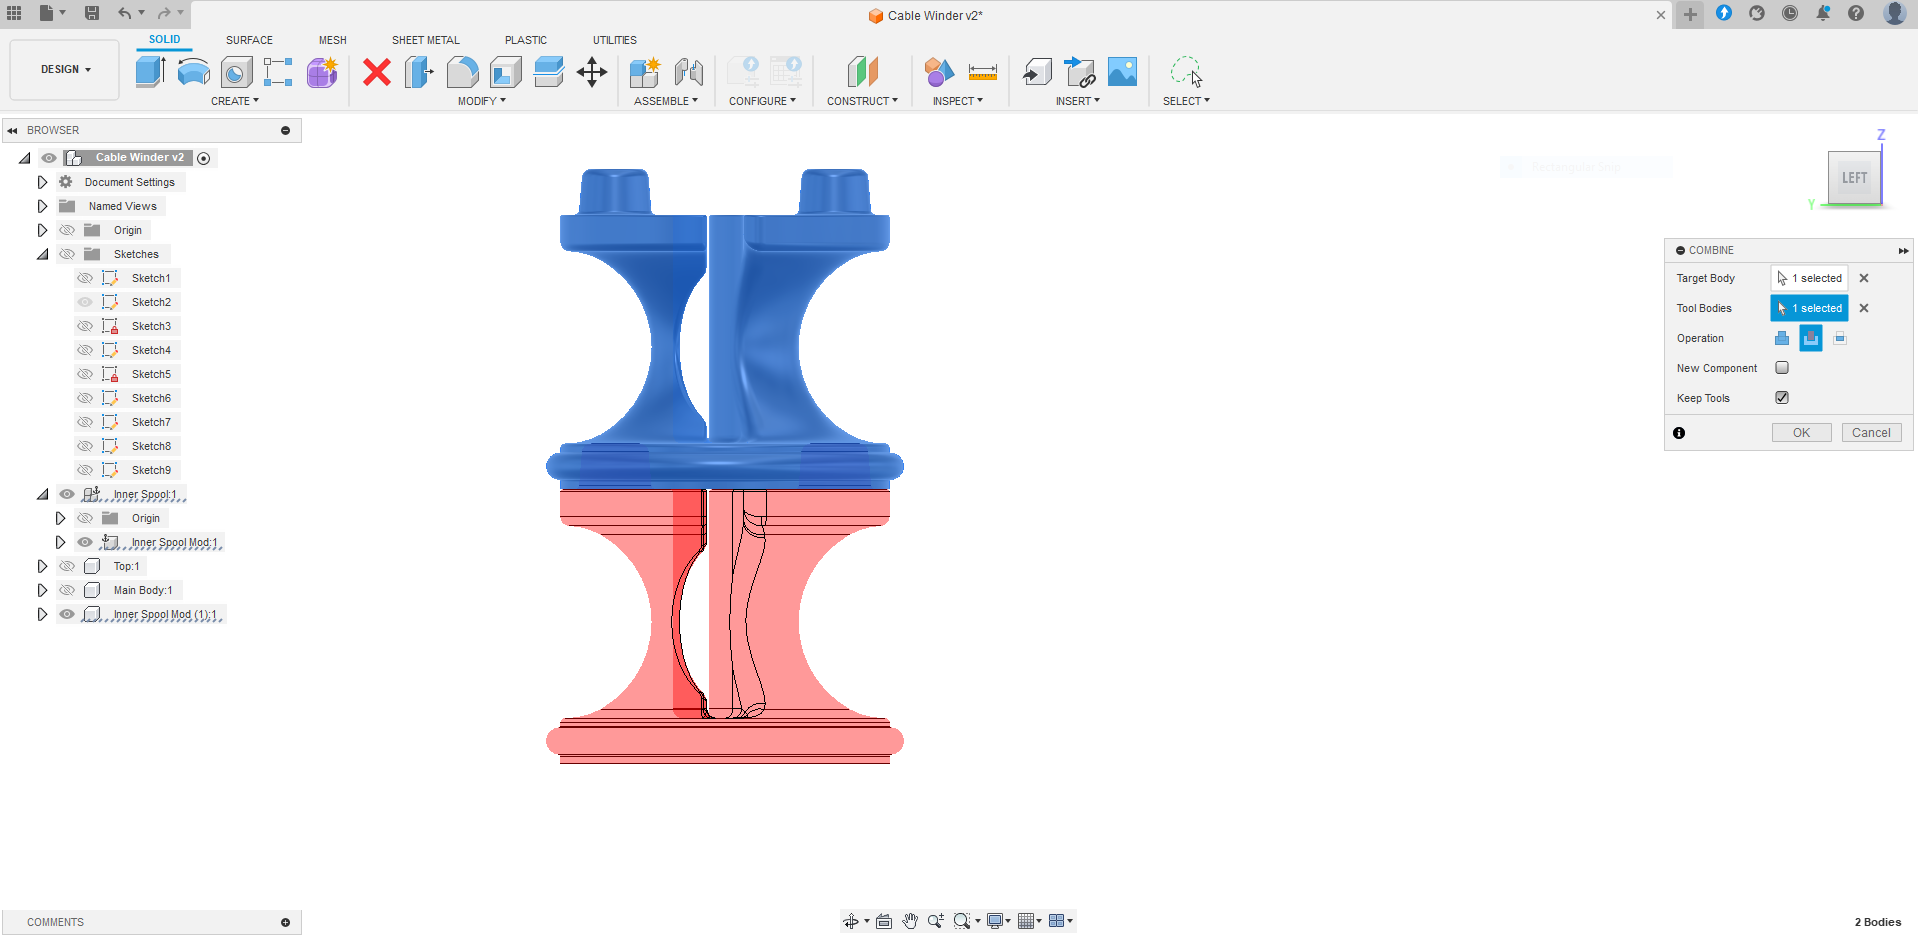Click the Look At icon
1918x938 pixels.
click(x=884, y=921)
